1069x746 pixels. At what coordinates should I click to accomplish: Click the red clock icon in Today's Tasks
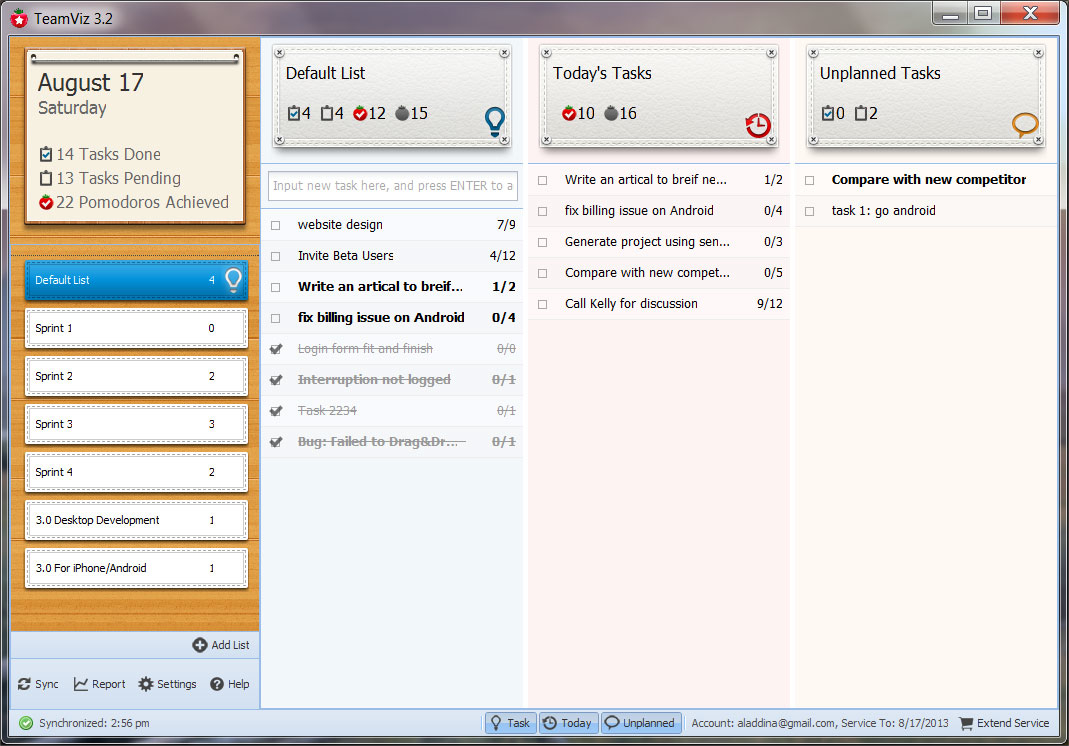(x=758, y=125)
